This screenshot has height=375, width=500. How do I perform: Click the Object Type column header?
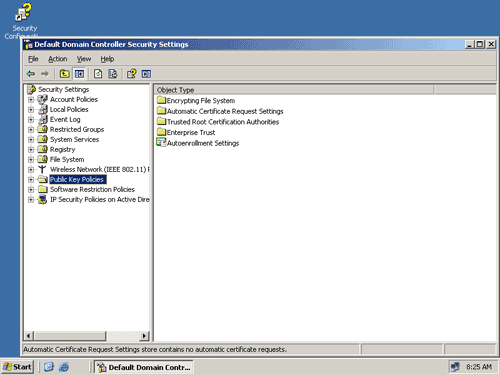tap(294, 90)
